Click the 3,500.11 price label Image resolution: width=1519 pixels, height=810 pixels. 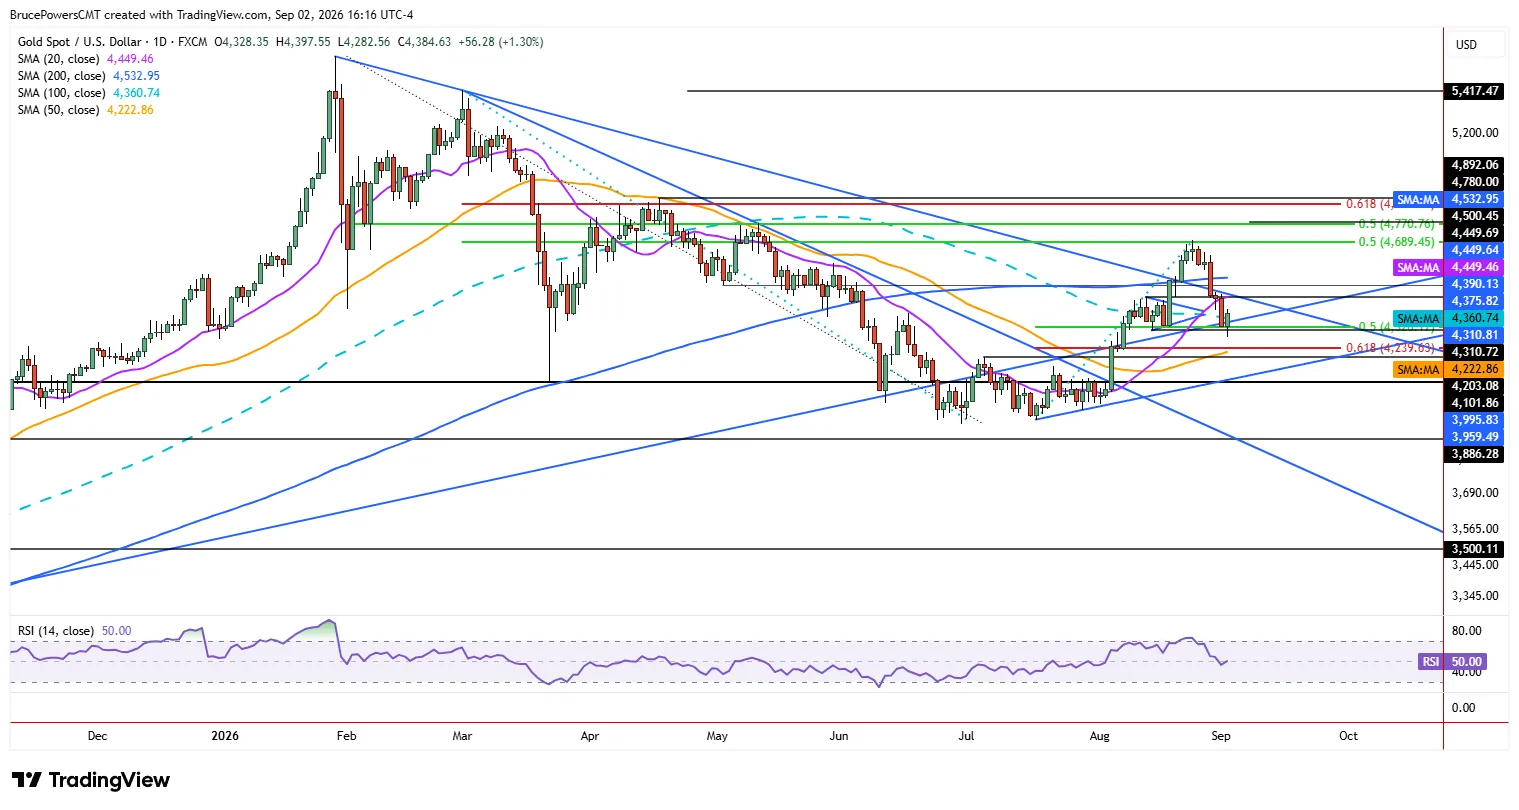[1475, 549]
